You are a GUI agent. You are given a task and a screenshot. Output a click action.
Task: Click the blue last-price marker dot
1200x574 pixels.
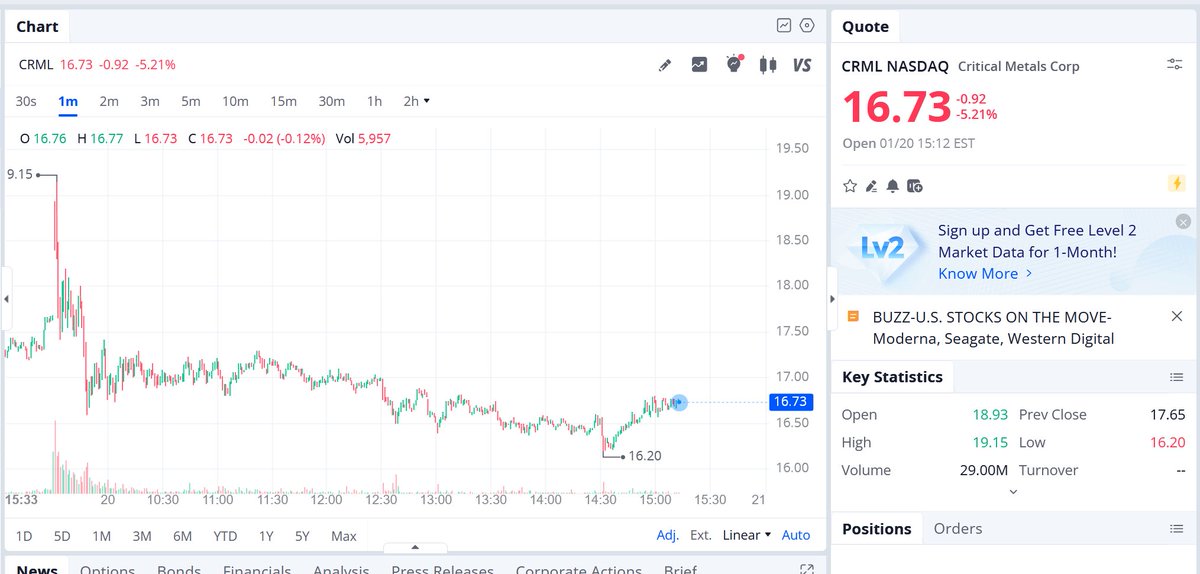tap(680, 402)
